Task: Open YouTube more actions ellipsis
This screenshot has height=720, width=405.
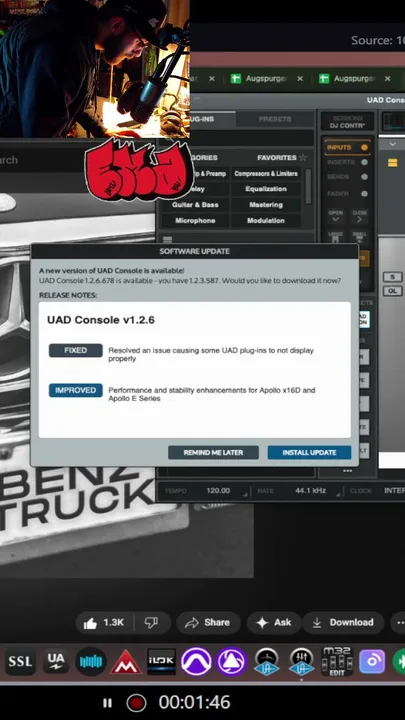Action: click(399, 623)
